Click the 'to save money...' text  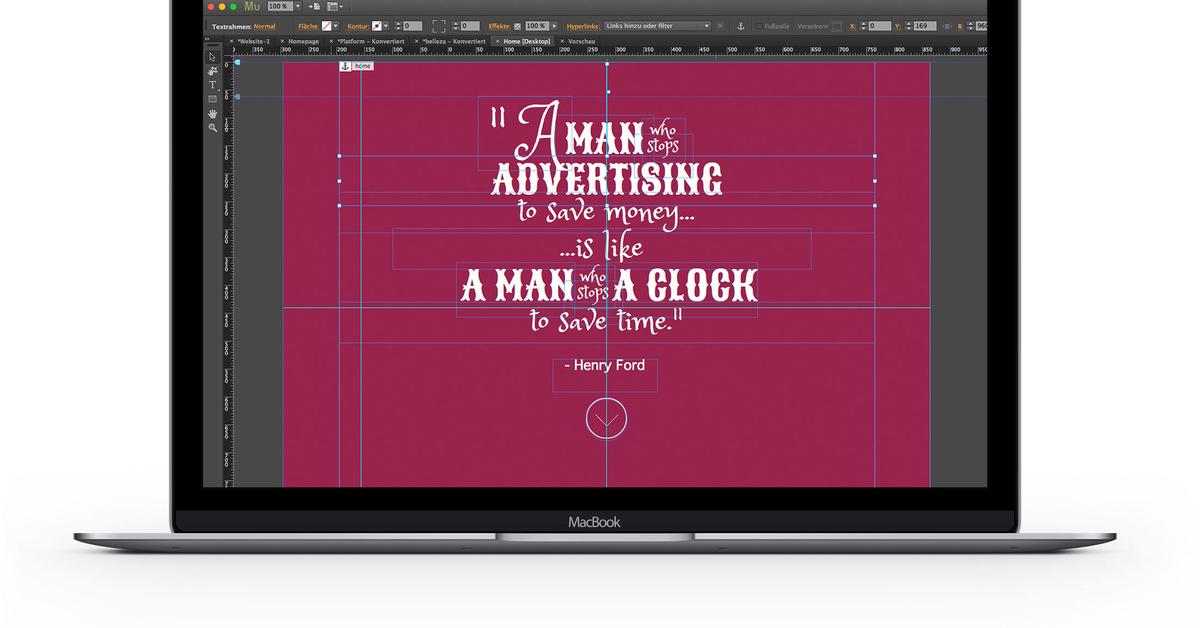pos(606,213)
